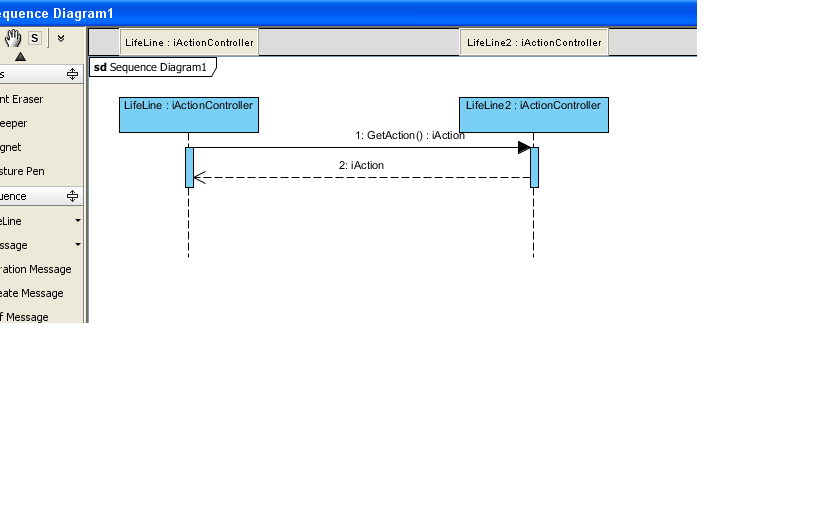Open the LifeLine tool dropdown arrow

click(78, 221)
